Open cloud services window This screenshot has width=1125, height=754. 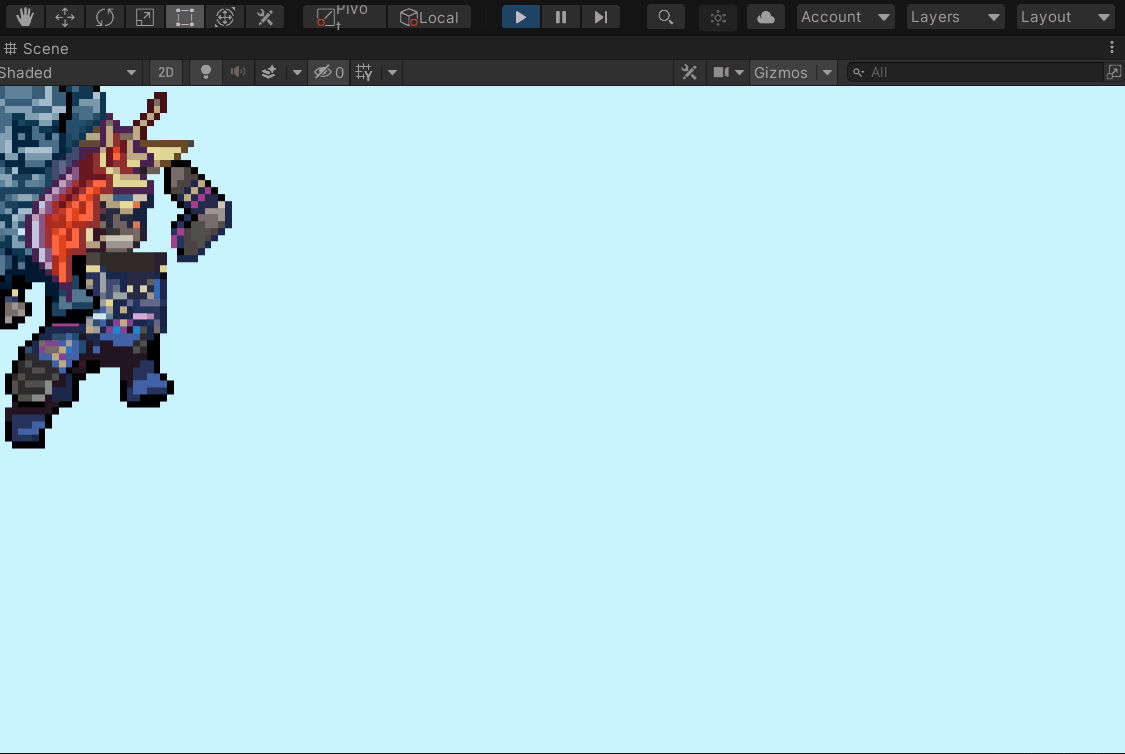tap(766, 17)
